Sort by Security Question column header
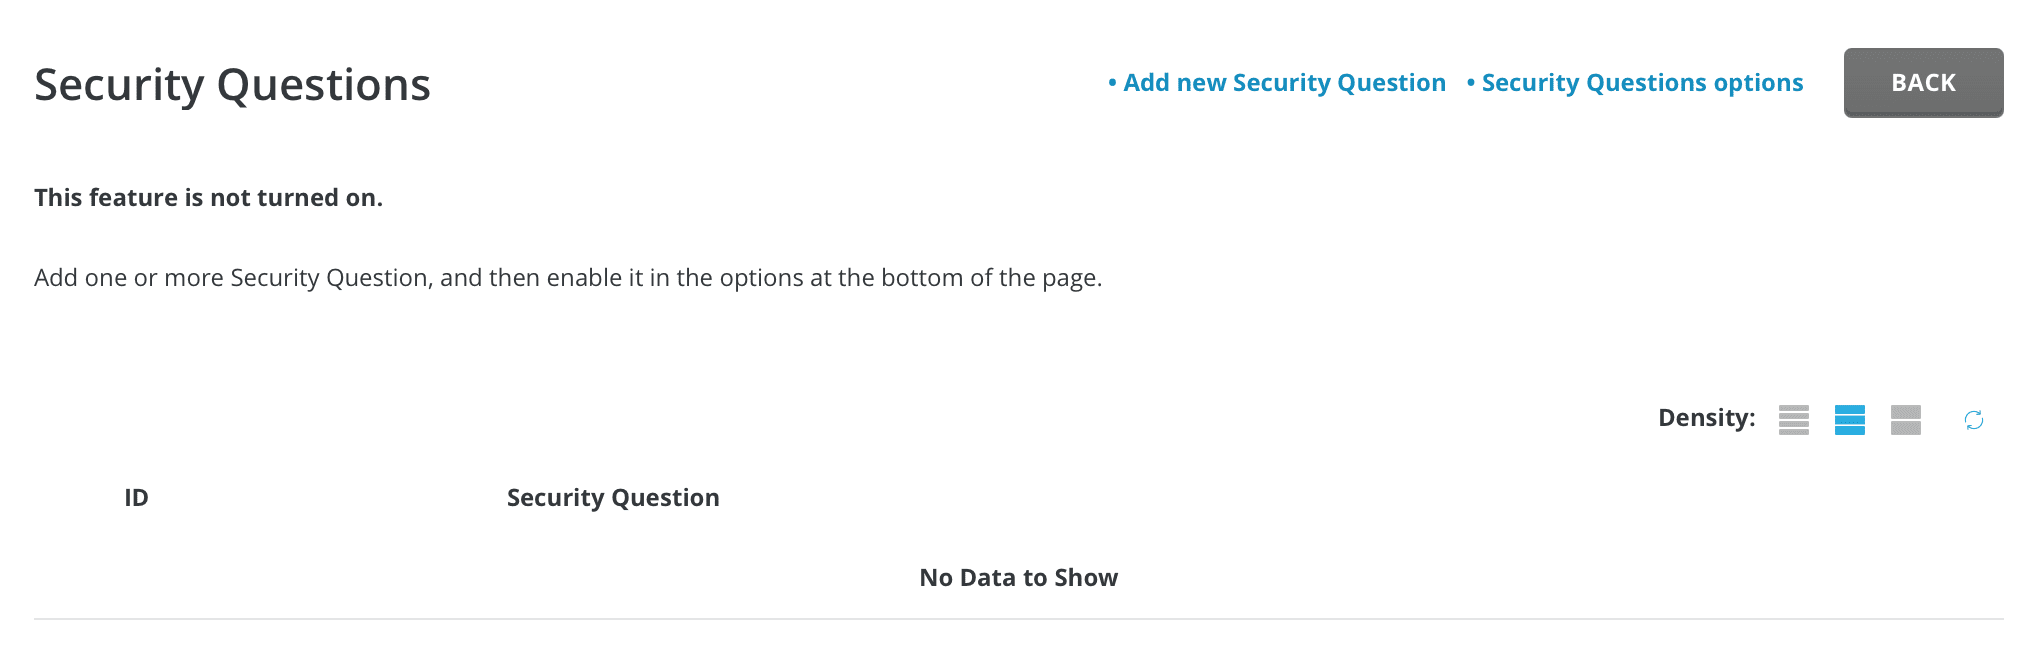2044x650 pixels. click(612, 498)
